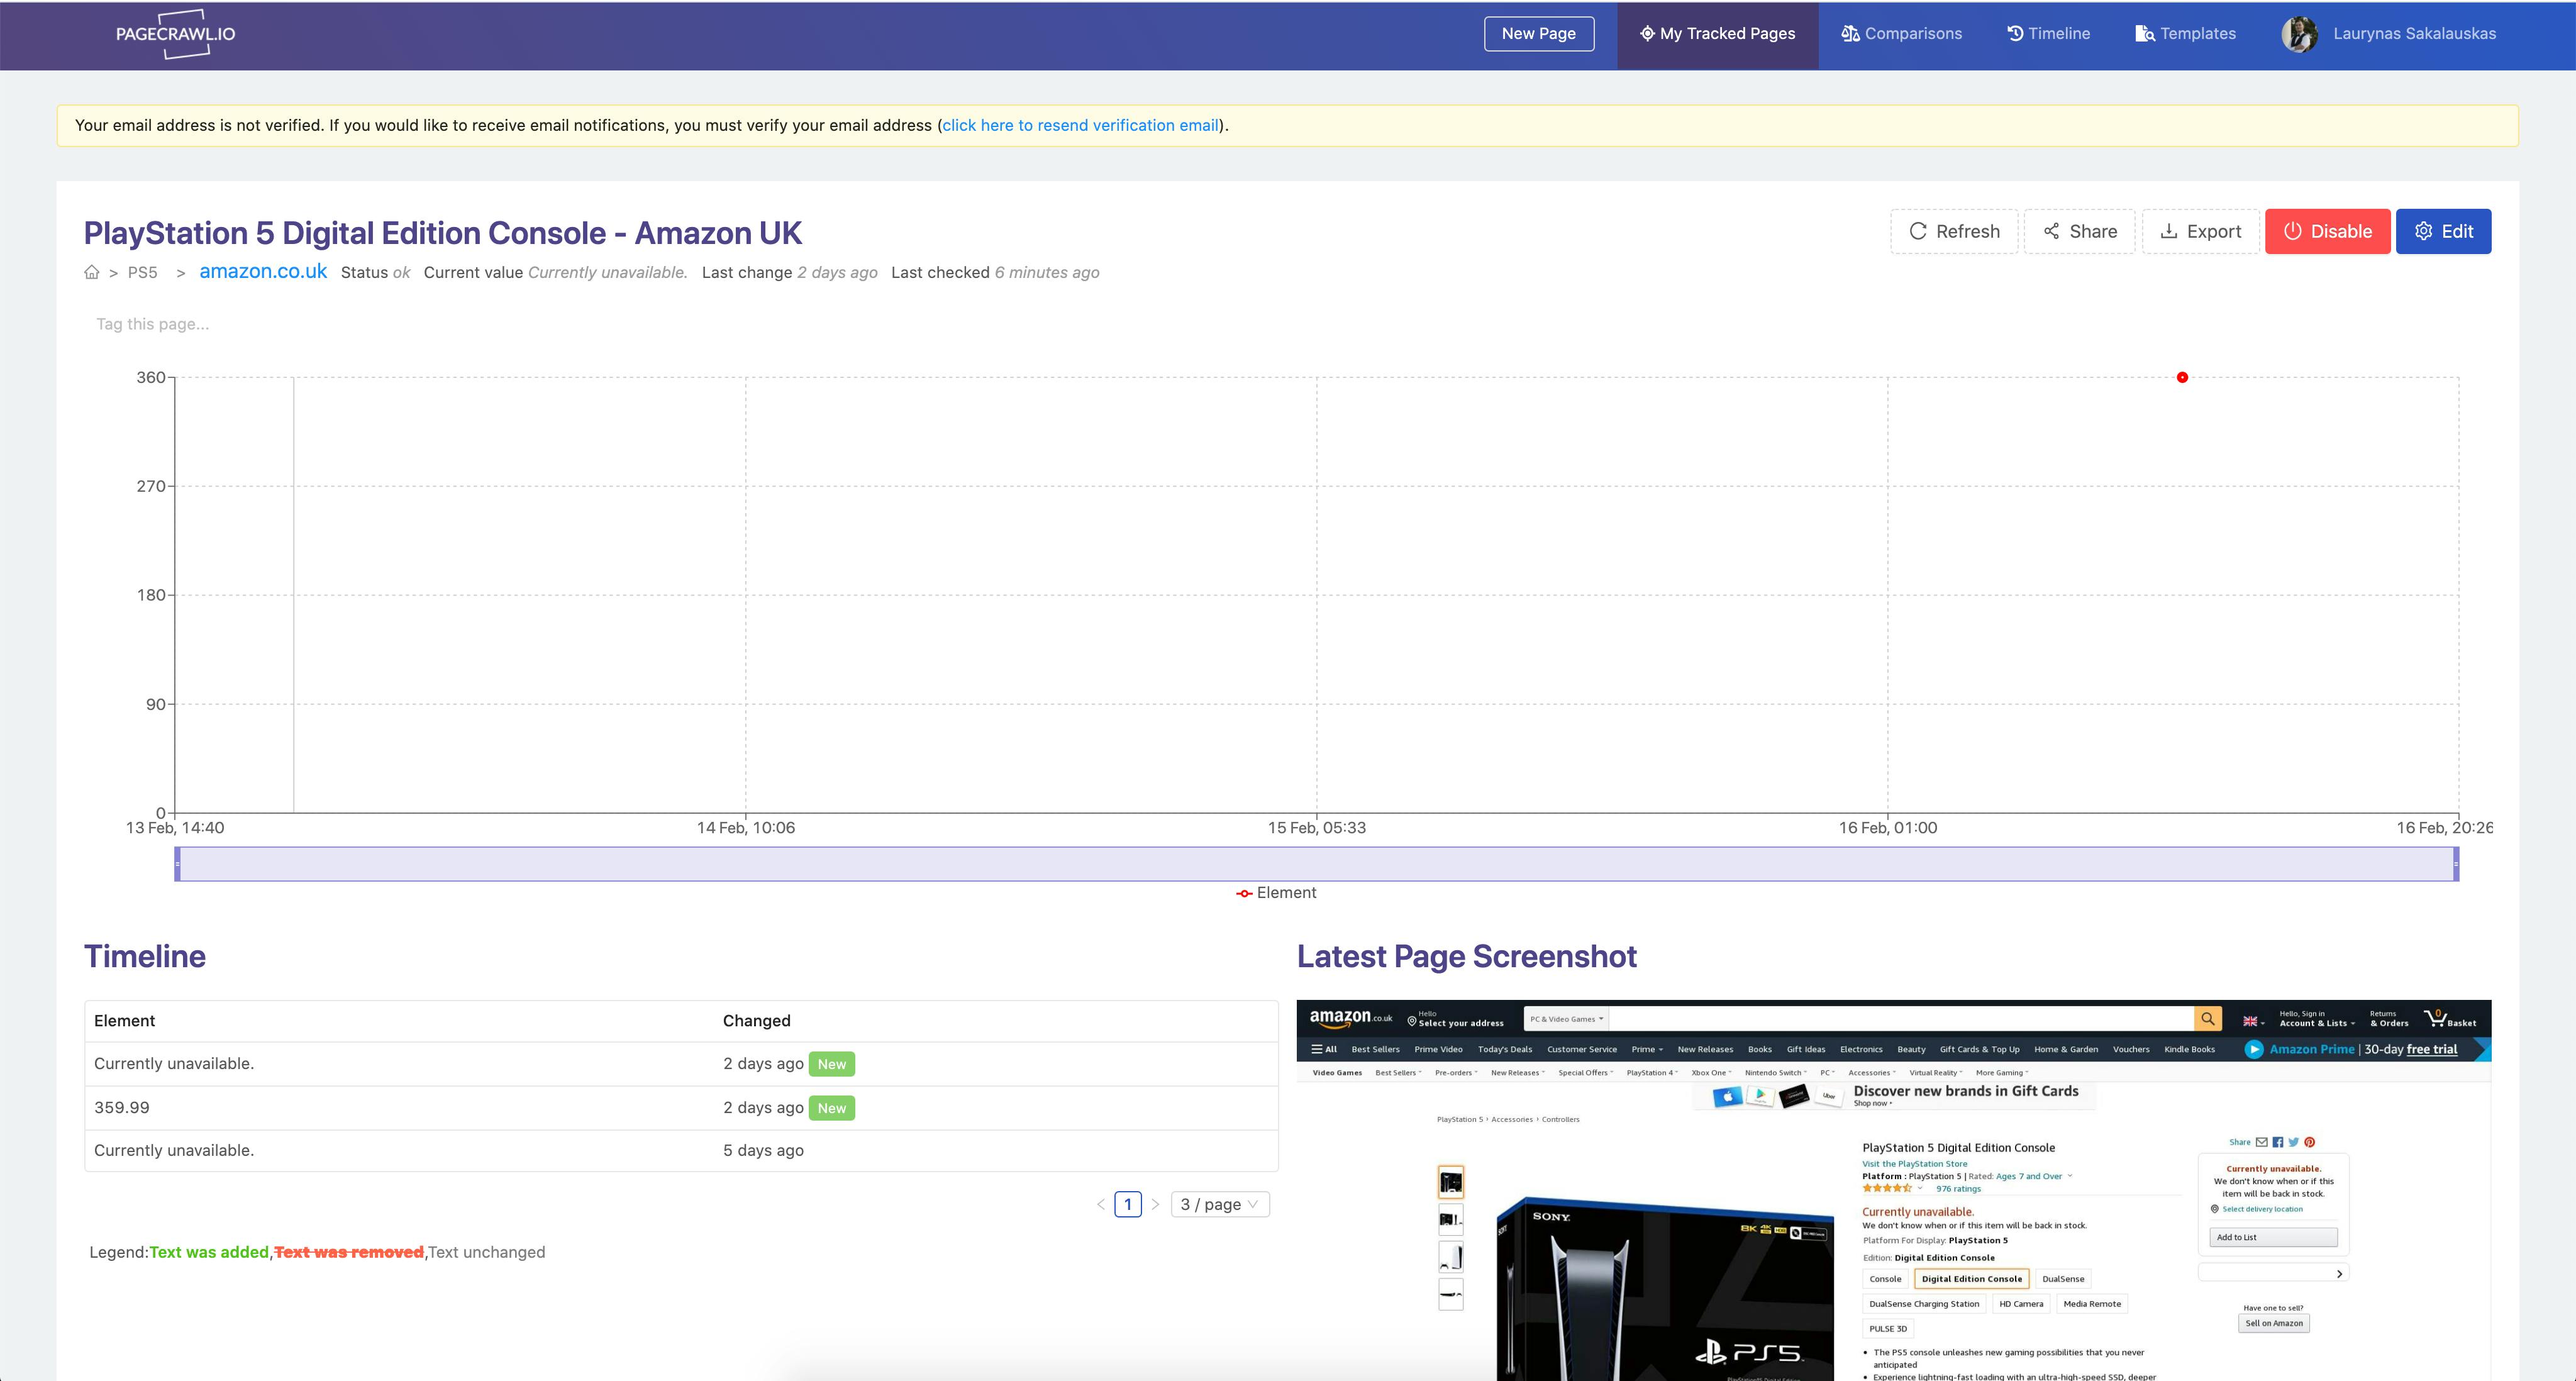The height and width of the screenshot is (1381, 2576).
Task: Go to home via breadcrumb house icon
Action: point(92,272)
